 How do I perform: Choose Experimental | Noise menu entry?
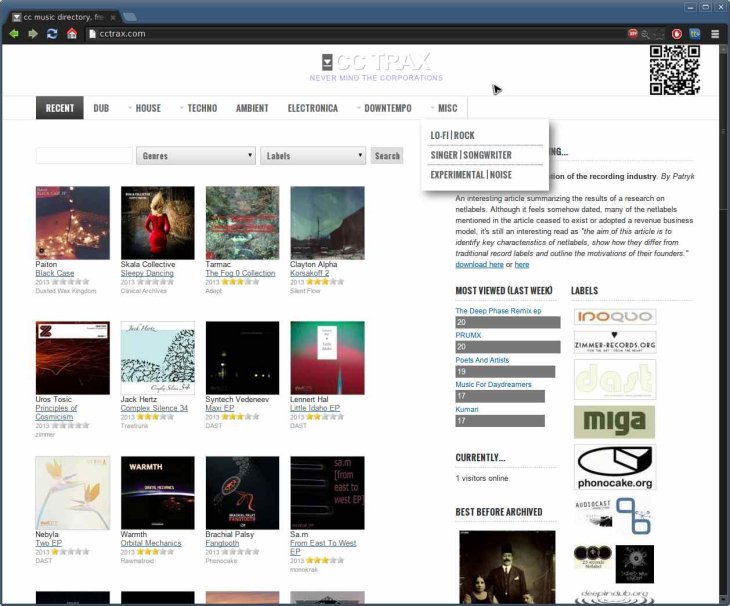point(471,175)
